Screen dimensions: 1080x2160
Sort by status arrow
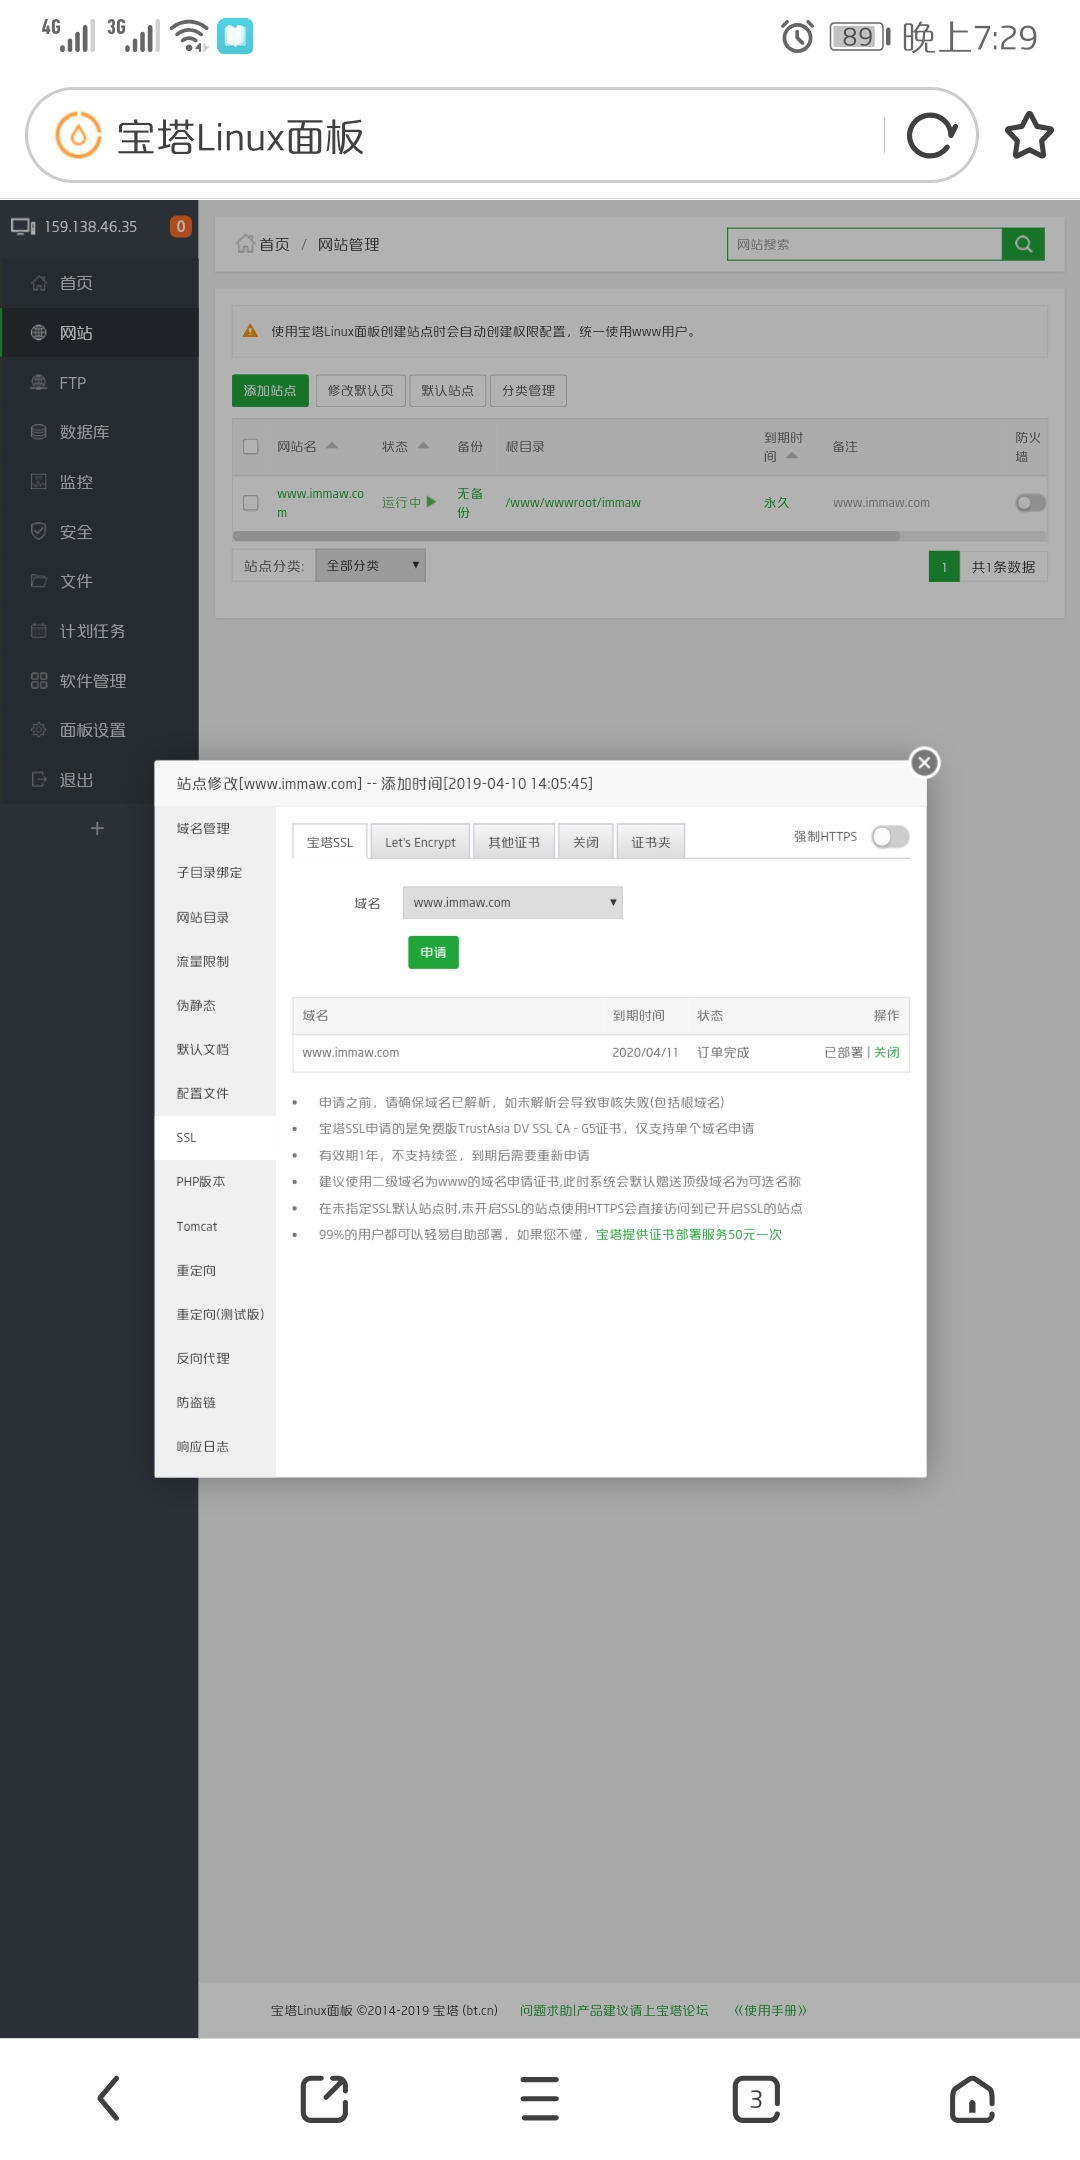(423, 446)
